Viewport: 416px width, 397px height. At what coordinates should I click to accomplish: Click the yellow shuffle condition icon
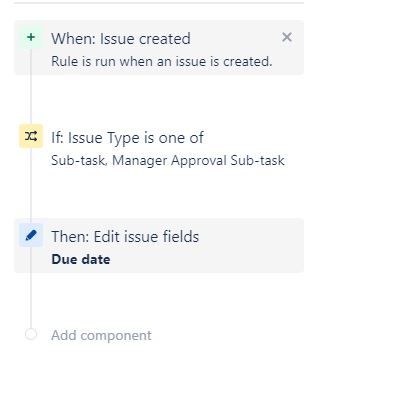(31, 136)
